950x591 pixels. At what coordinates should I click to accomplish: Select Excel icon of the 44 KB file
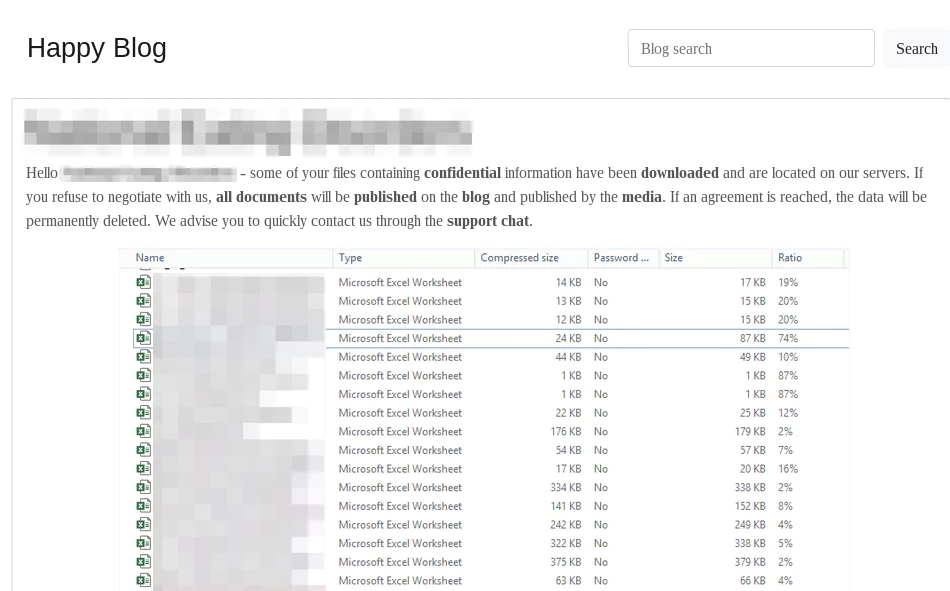pos(144,357)
